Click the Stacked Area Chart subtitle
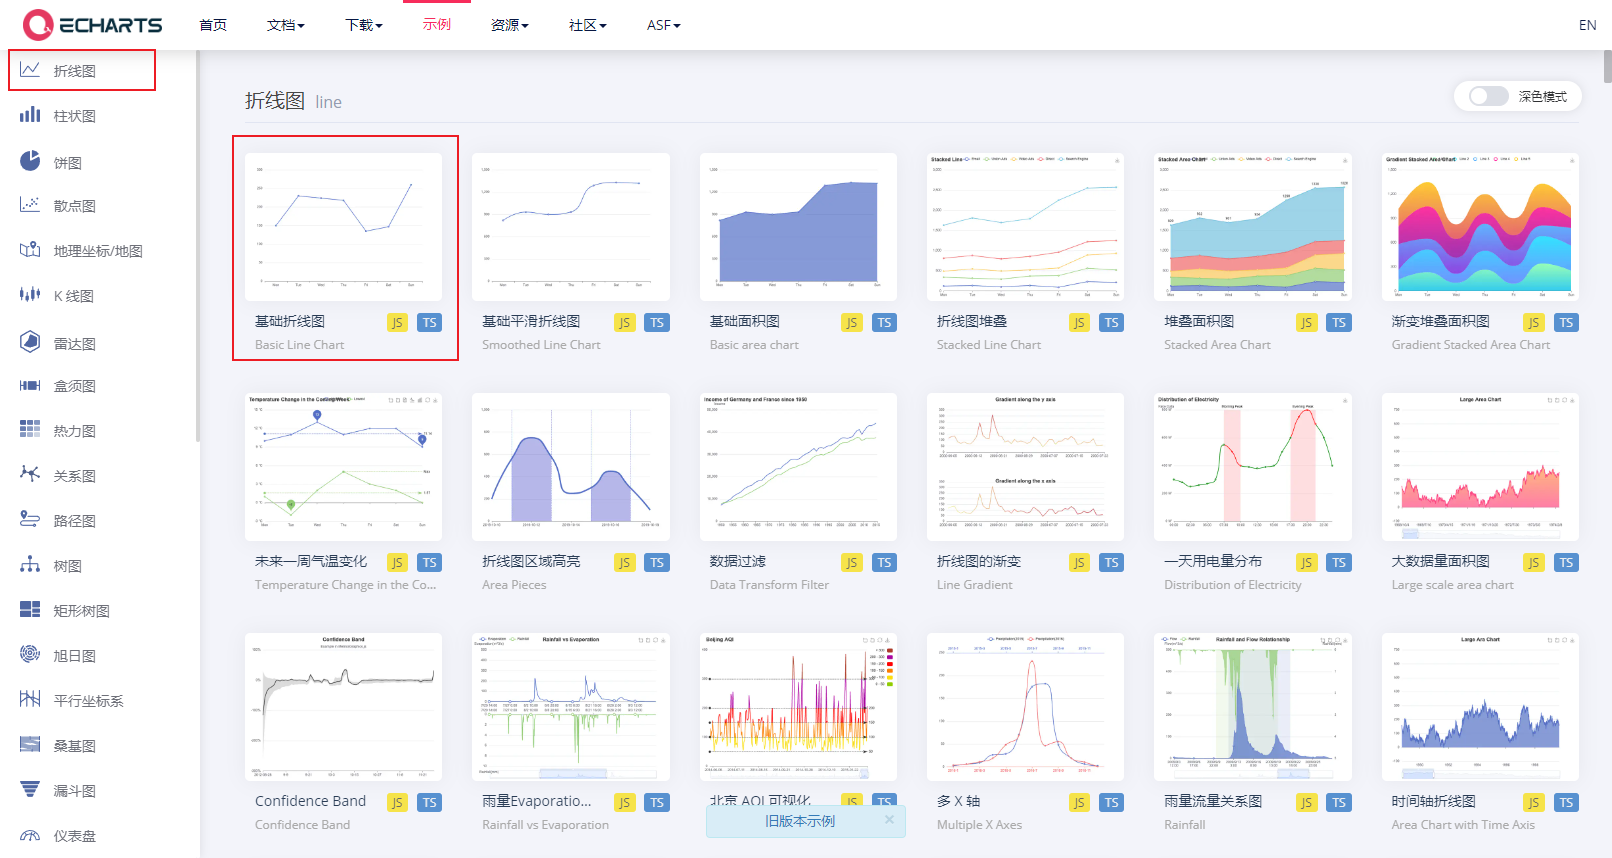The width and height of the screenshot is (1612, 858). [1217, 345]
